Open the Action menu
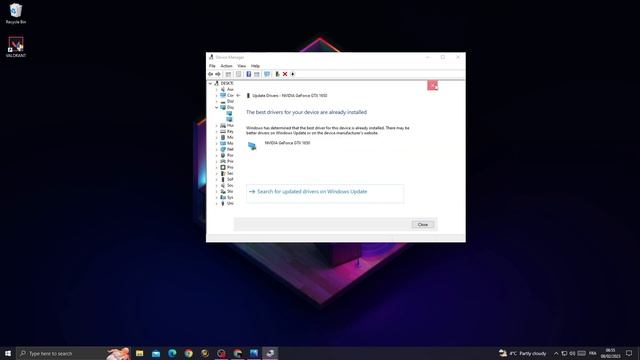The image size is (640, 360). pos(227,66)
